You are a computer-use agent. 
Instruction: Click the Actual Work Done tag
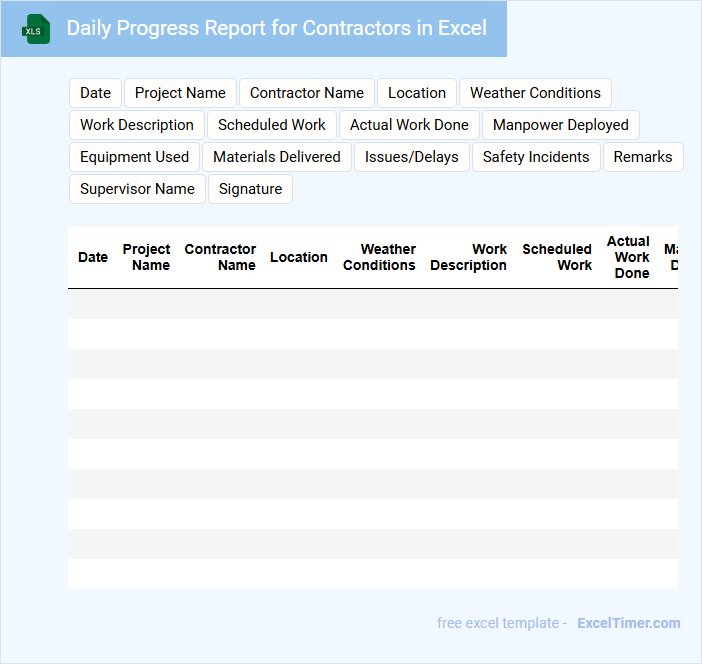[x=409, y=125]
